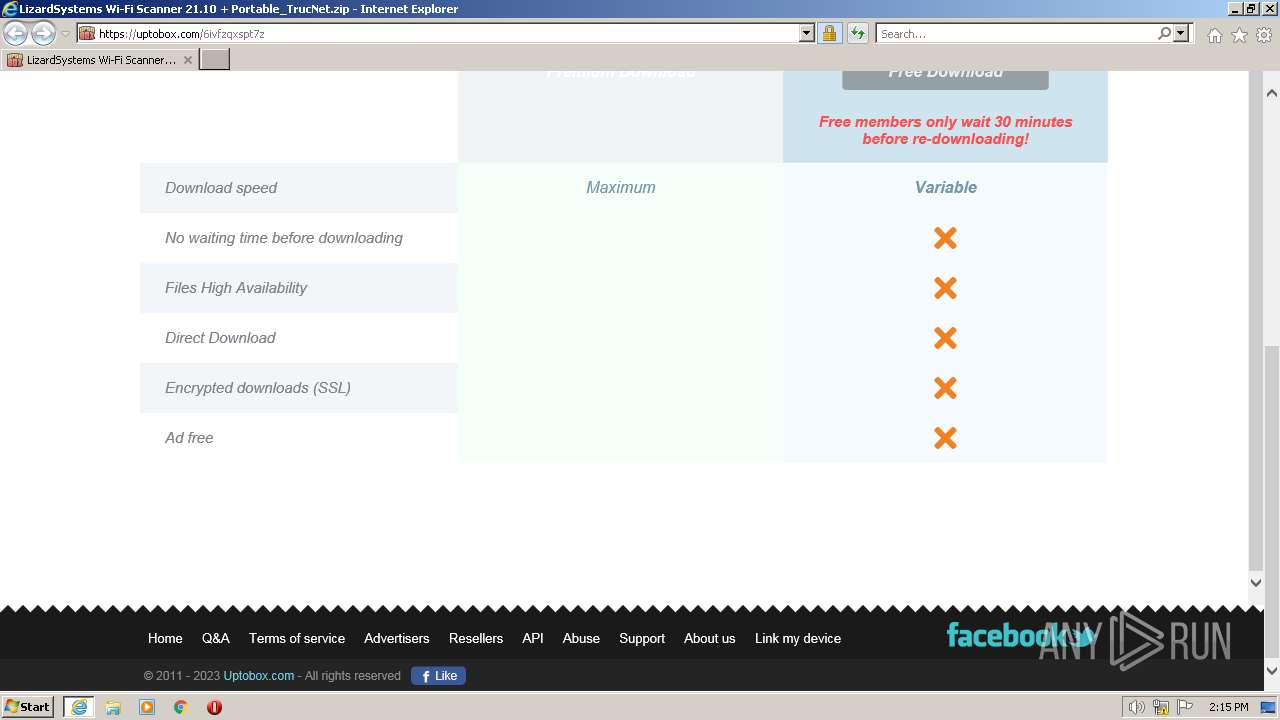Screen dimensions: 1280x720
Task: Open Favorites star icon
Action: (x=1239, y=35)
